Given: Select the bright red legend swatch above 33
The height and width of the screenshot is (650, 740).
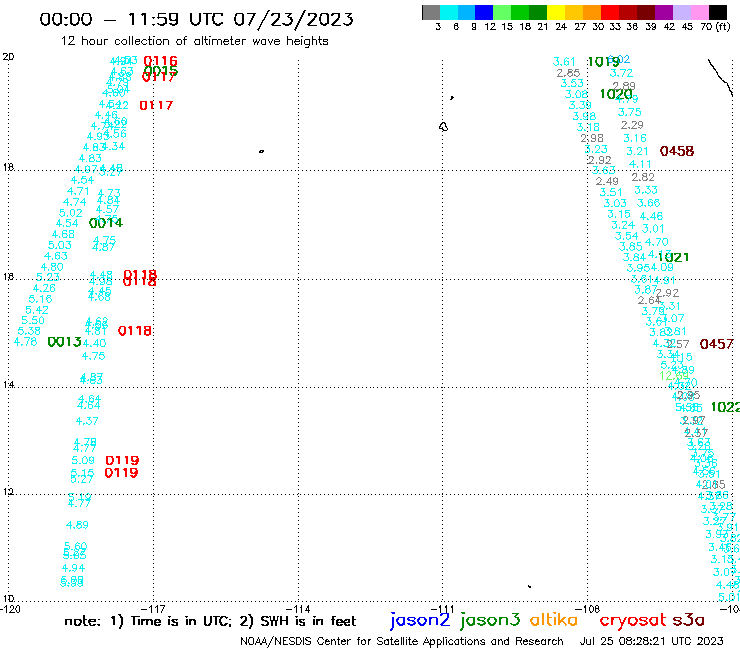Looking at the screenshot, I should 609,12.
